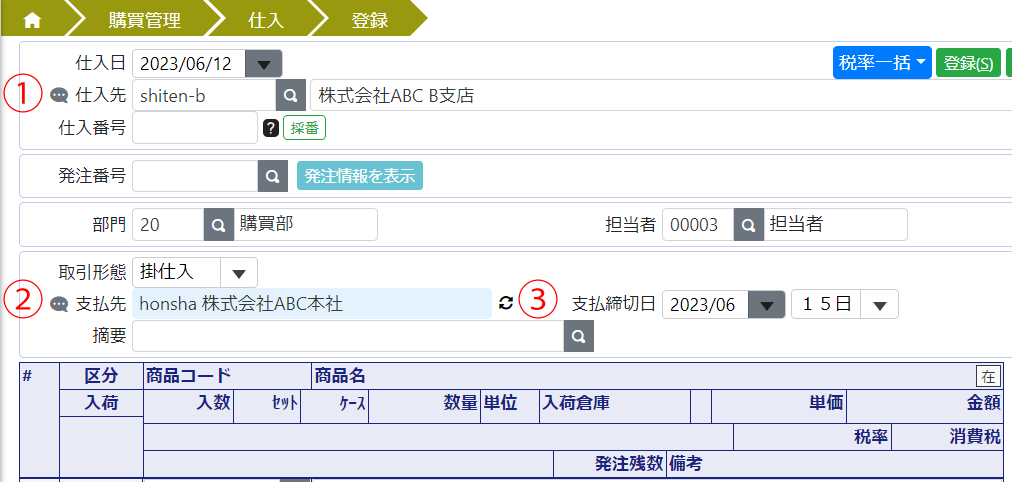Click the 発注番号 input field
The width and height of the screenshot is (1012, 482).
pyautogui.click(x=196, y=176)
